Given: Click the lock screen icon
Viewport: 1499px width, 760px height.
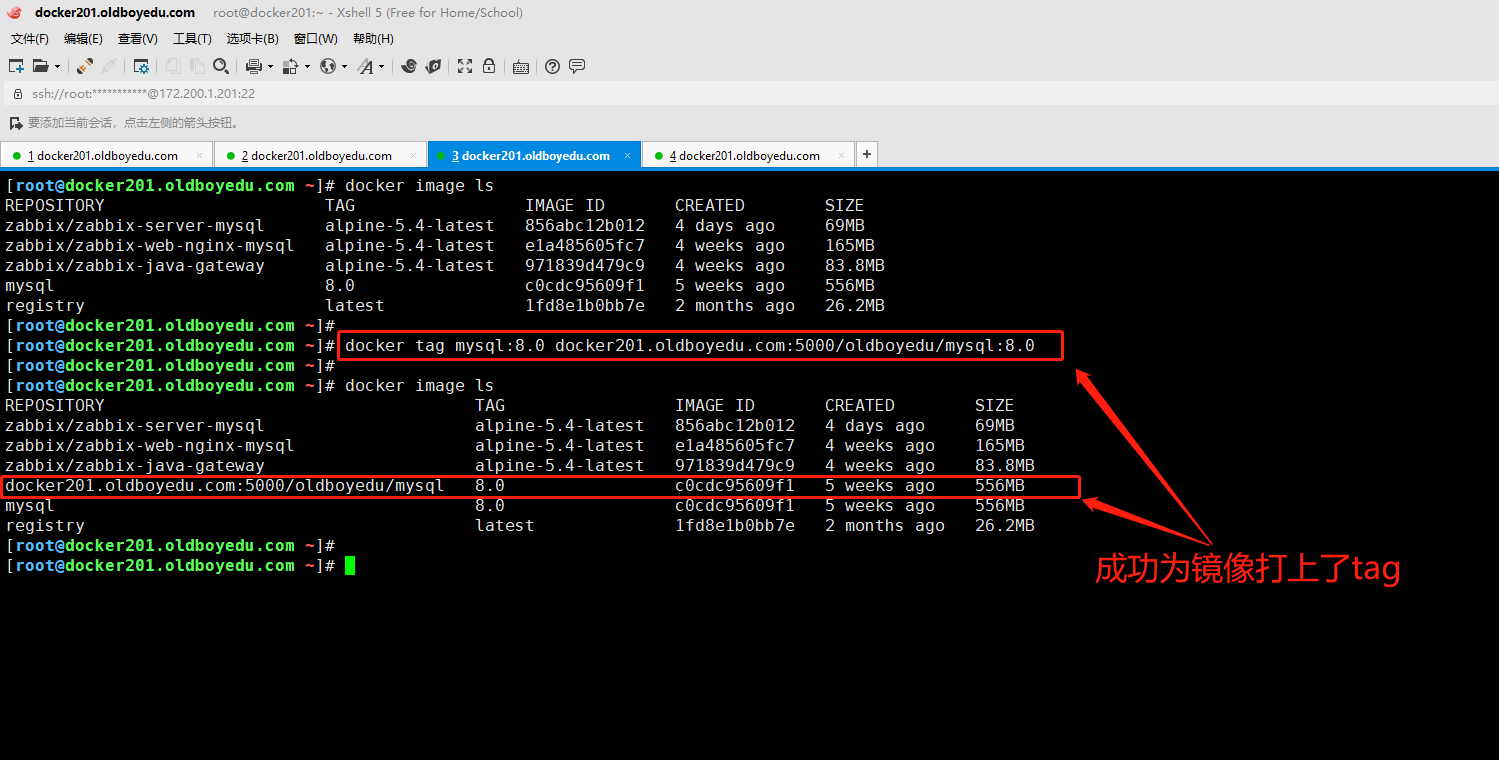Looking at the screenshot, I should click(x=489, y=66).
